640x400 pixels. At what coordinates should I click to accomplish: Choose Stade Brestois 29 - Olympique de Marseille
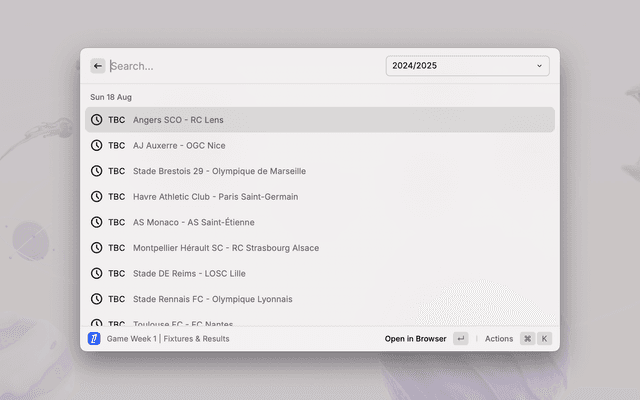point(219,171)
